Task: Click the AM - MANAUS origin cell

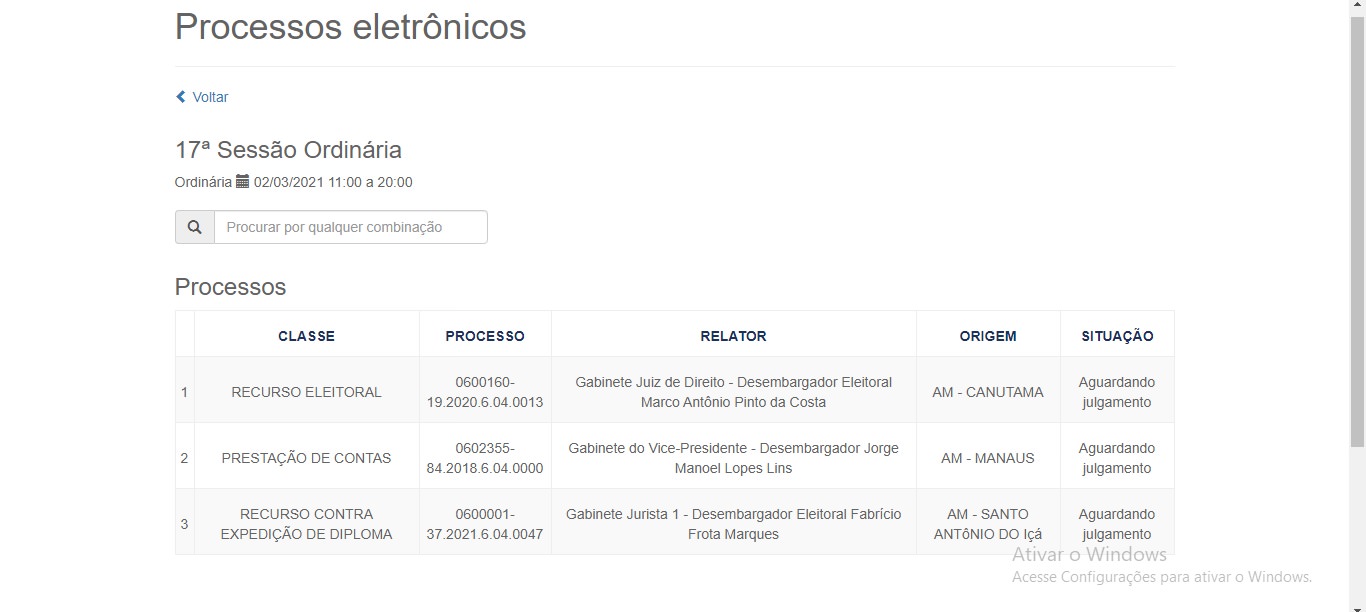Action: (988, 458)
